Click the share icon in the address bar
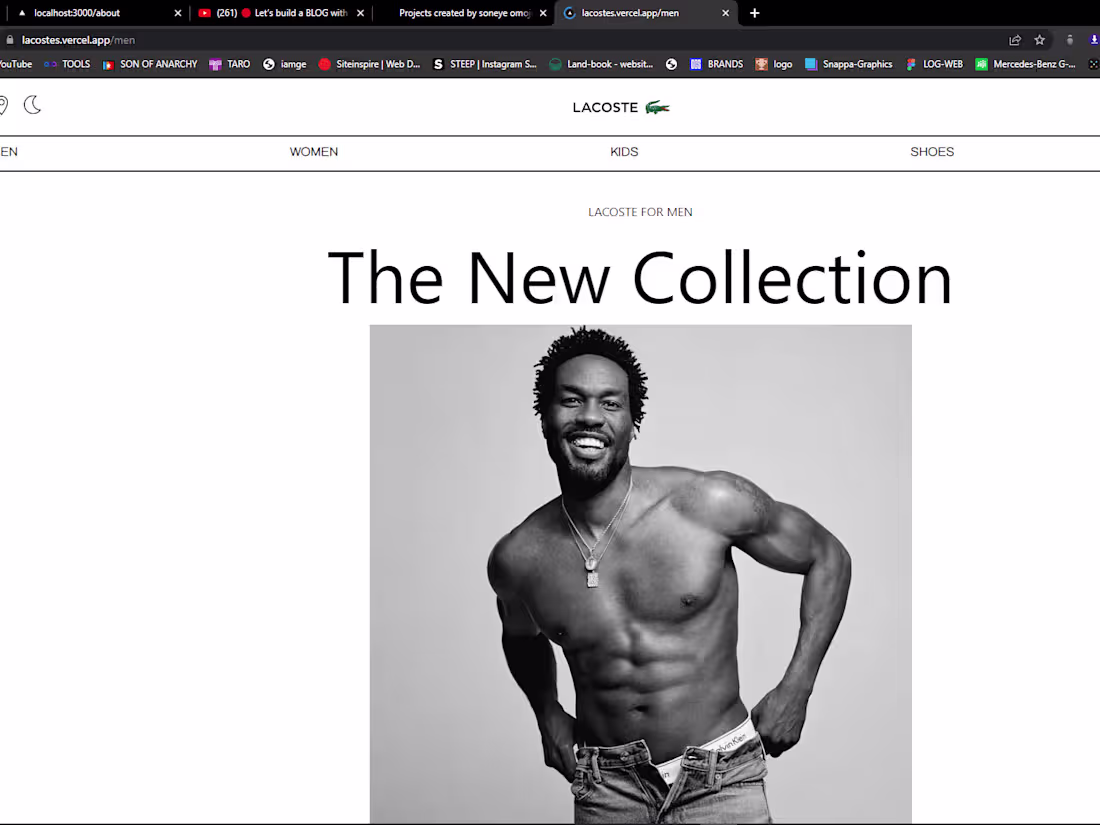Viewport: 1100px width, 825px height. [x=1014, y=39]
